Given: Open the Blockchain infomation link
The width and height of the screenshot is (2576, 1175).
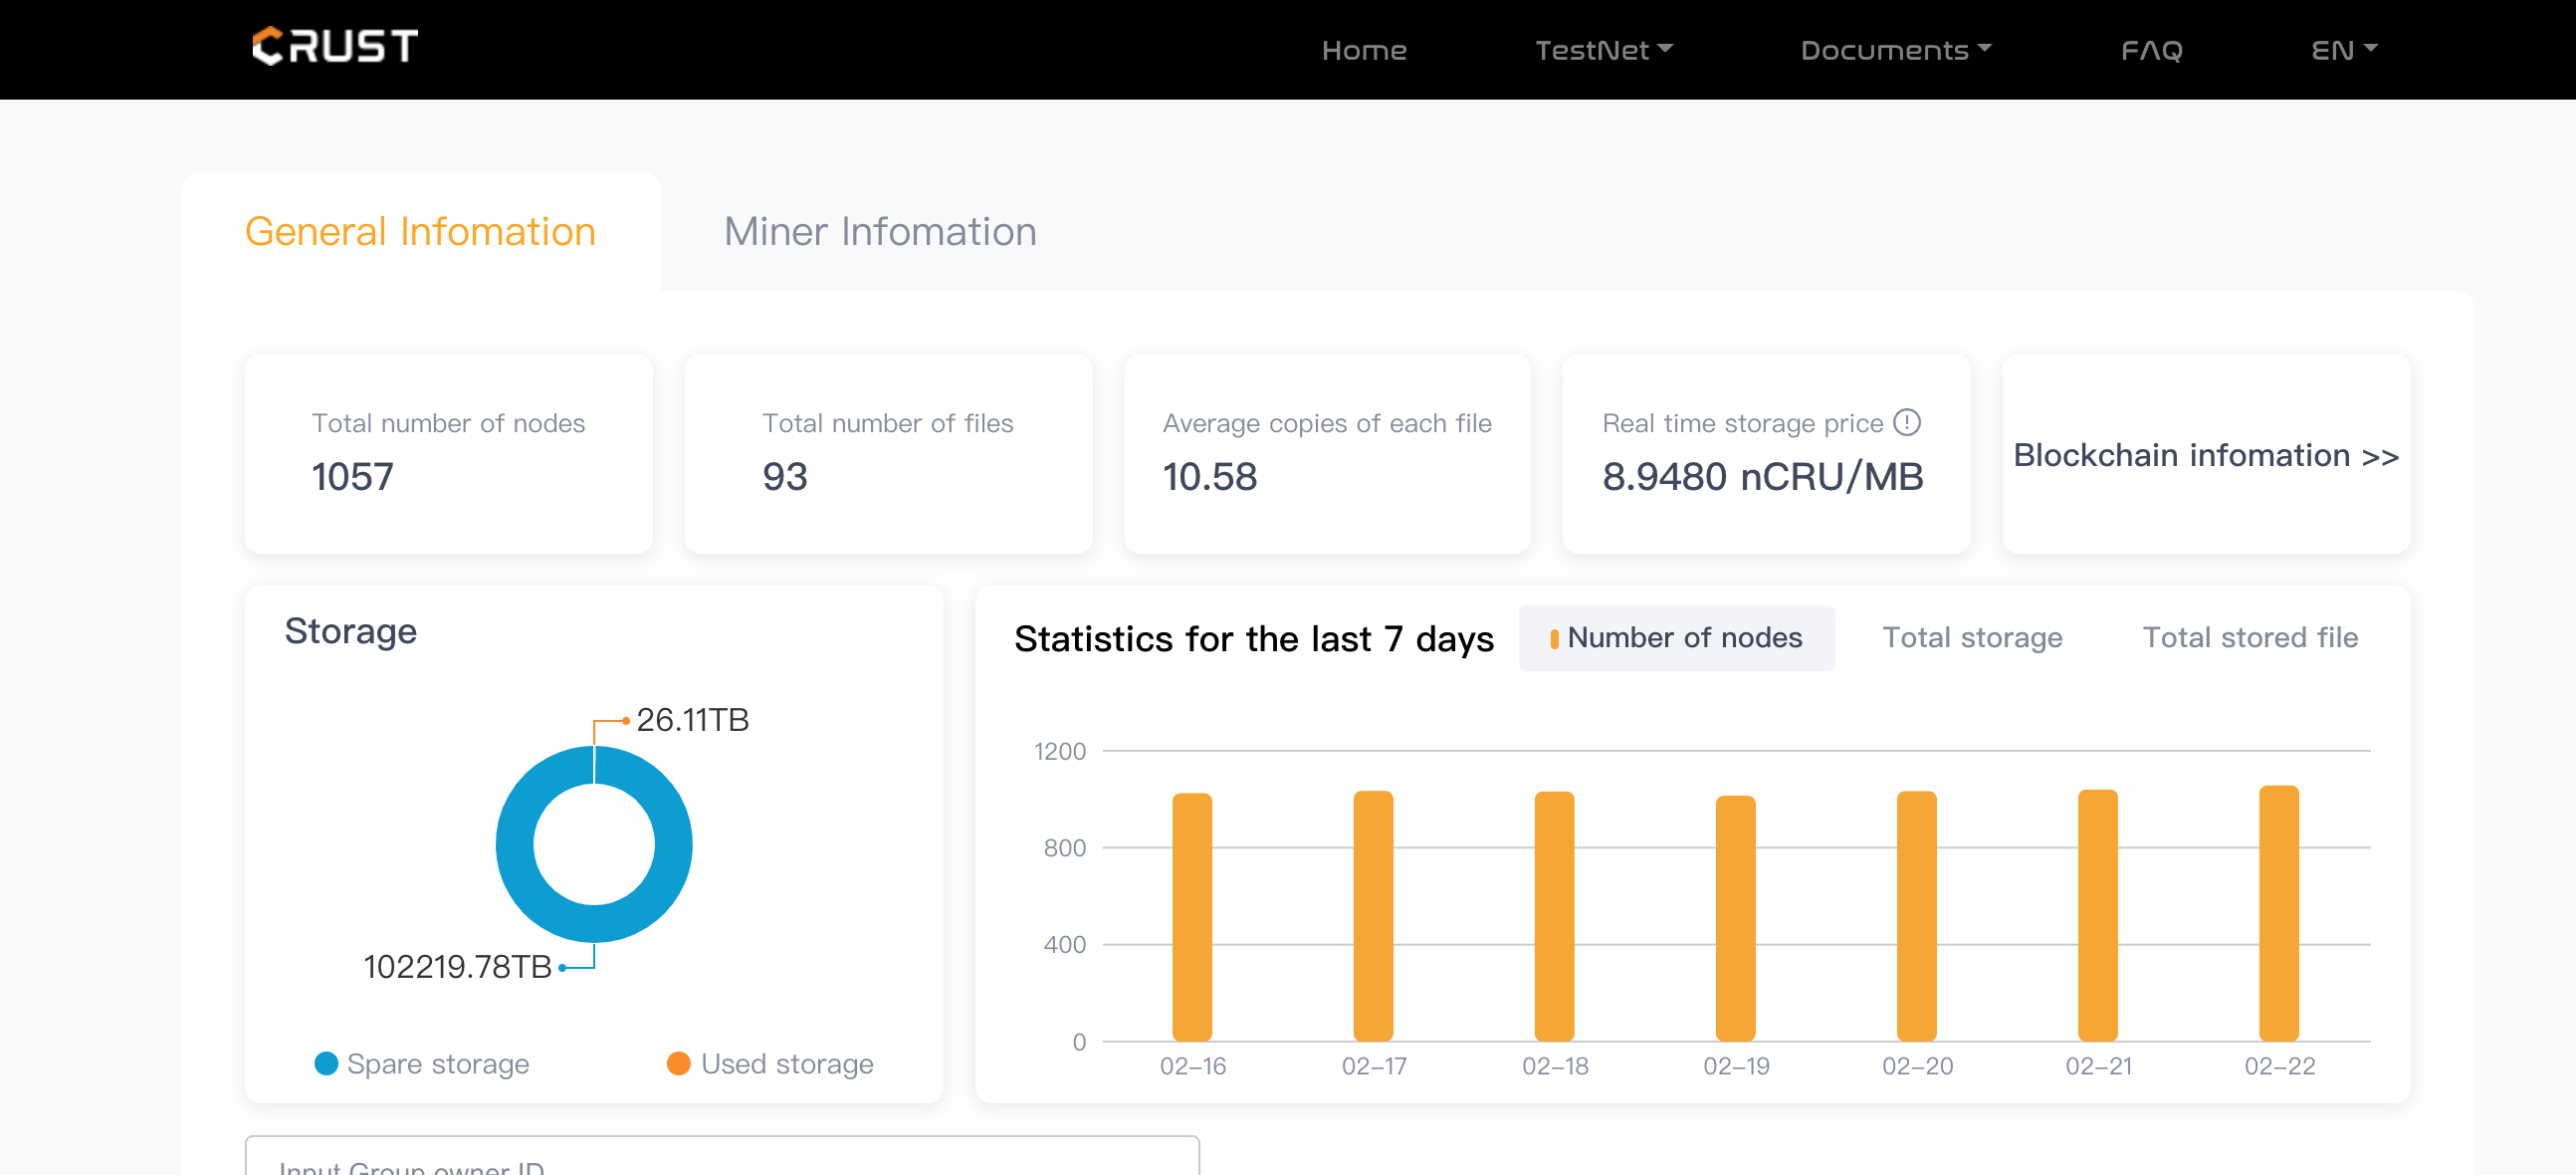Looking at the screenshot, I should (x=2205, y=456).
